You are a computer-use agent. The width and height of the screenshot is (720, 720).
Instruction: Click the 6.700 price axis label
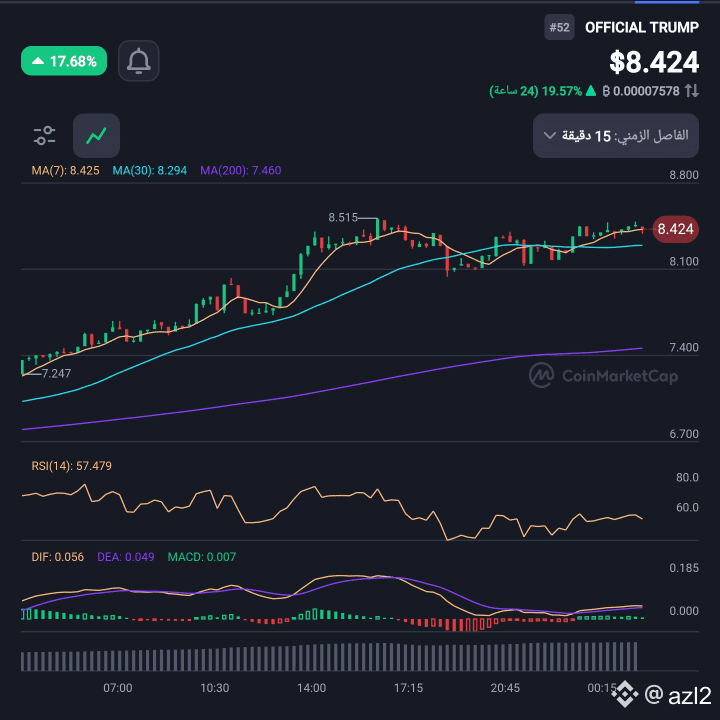(x=684, y=433)
